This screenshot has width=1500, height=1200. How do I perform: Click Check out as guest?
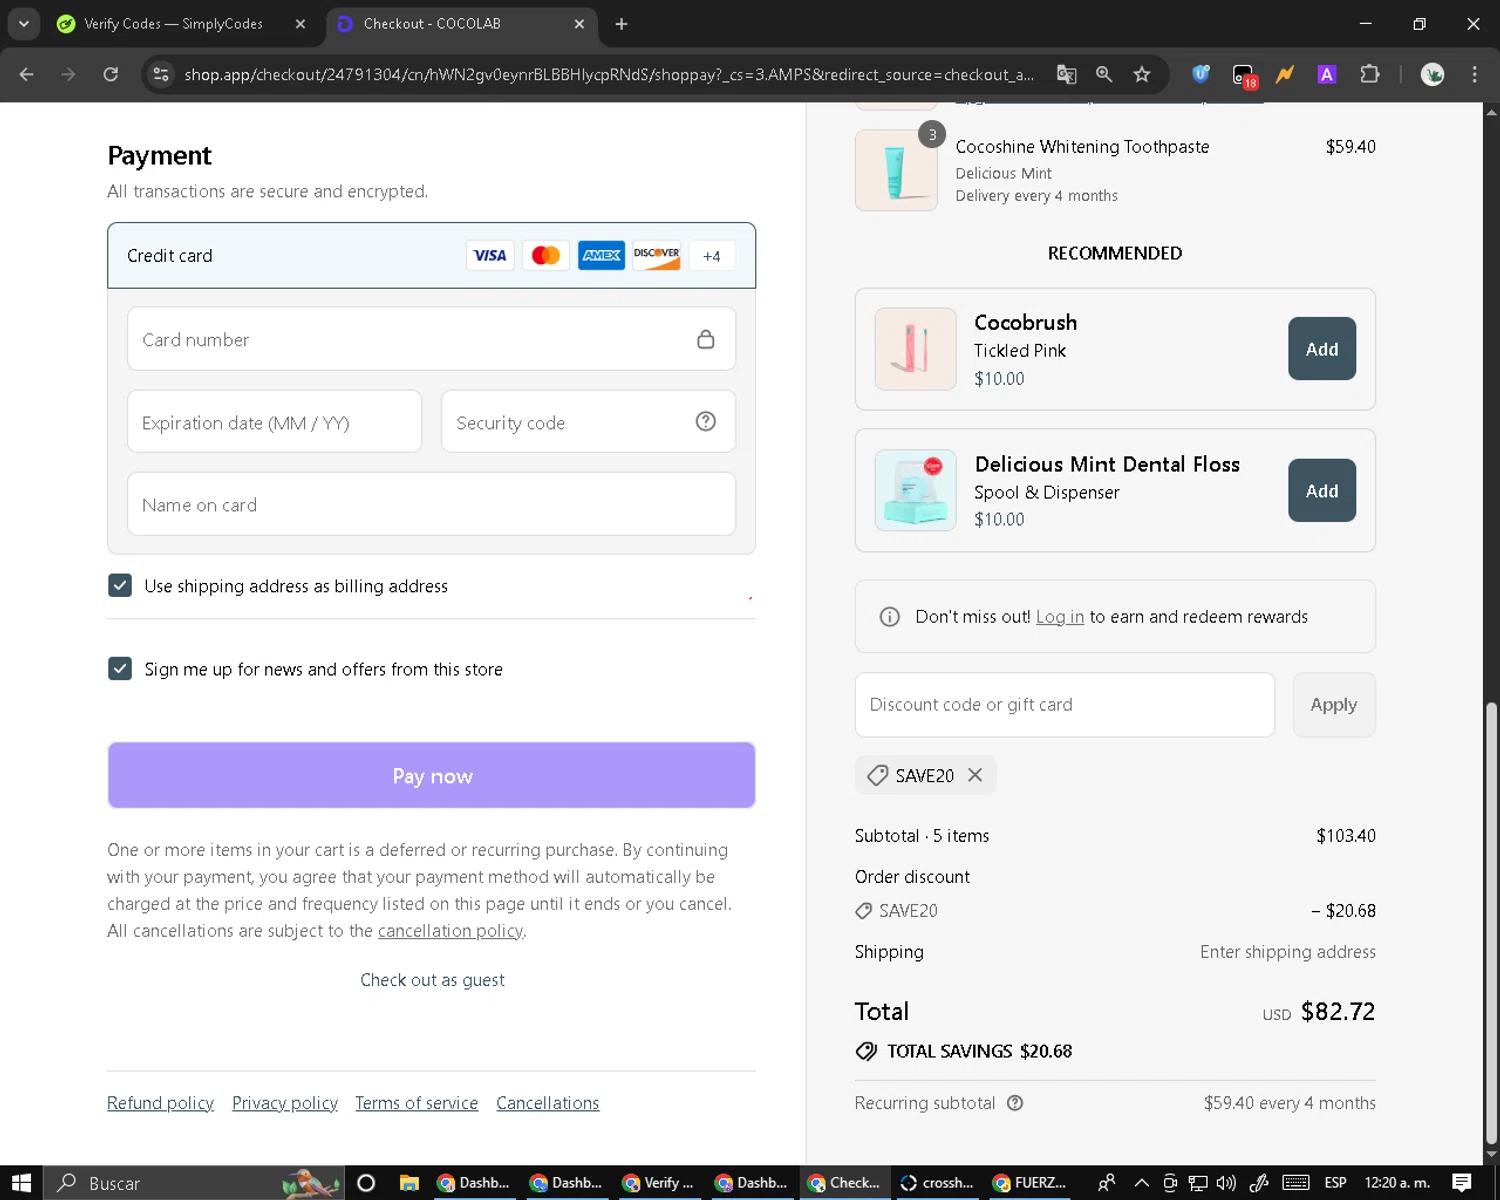coord(432,980)
